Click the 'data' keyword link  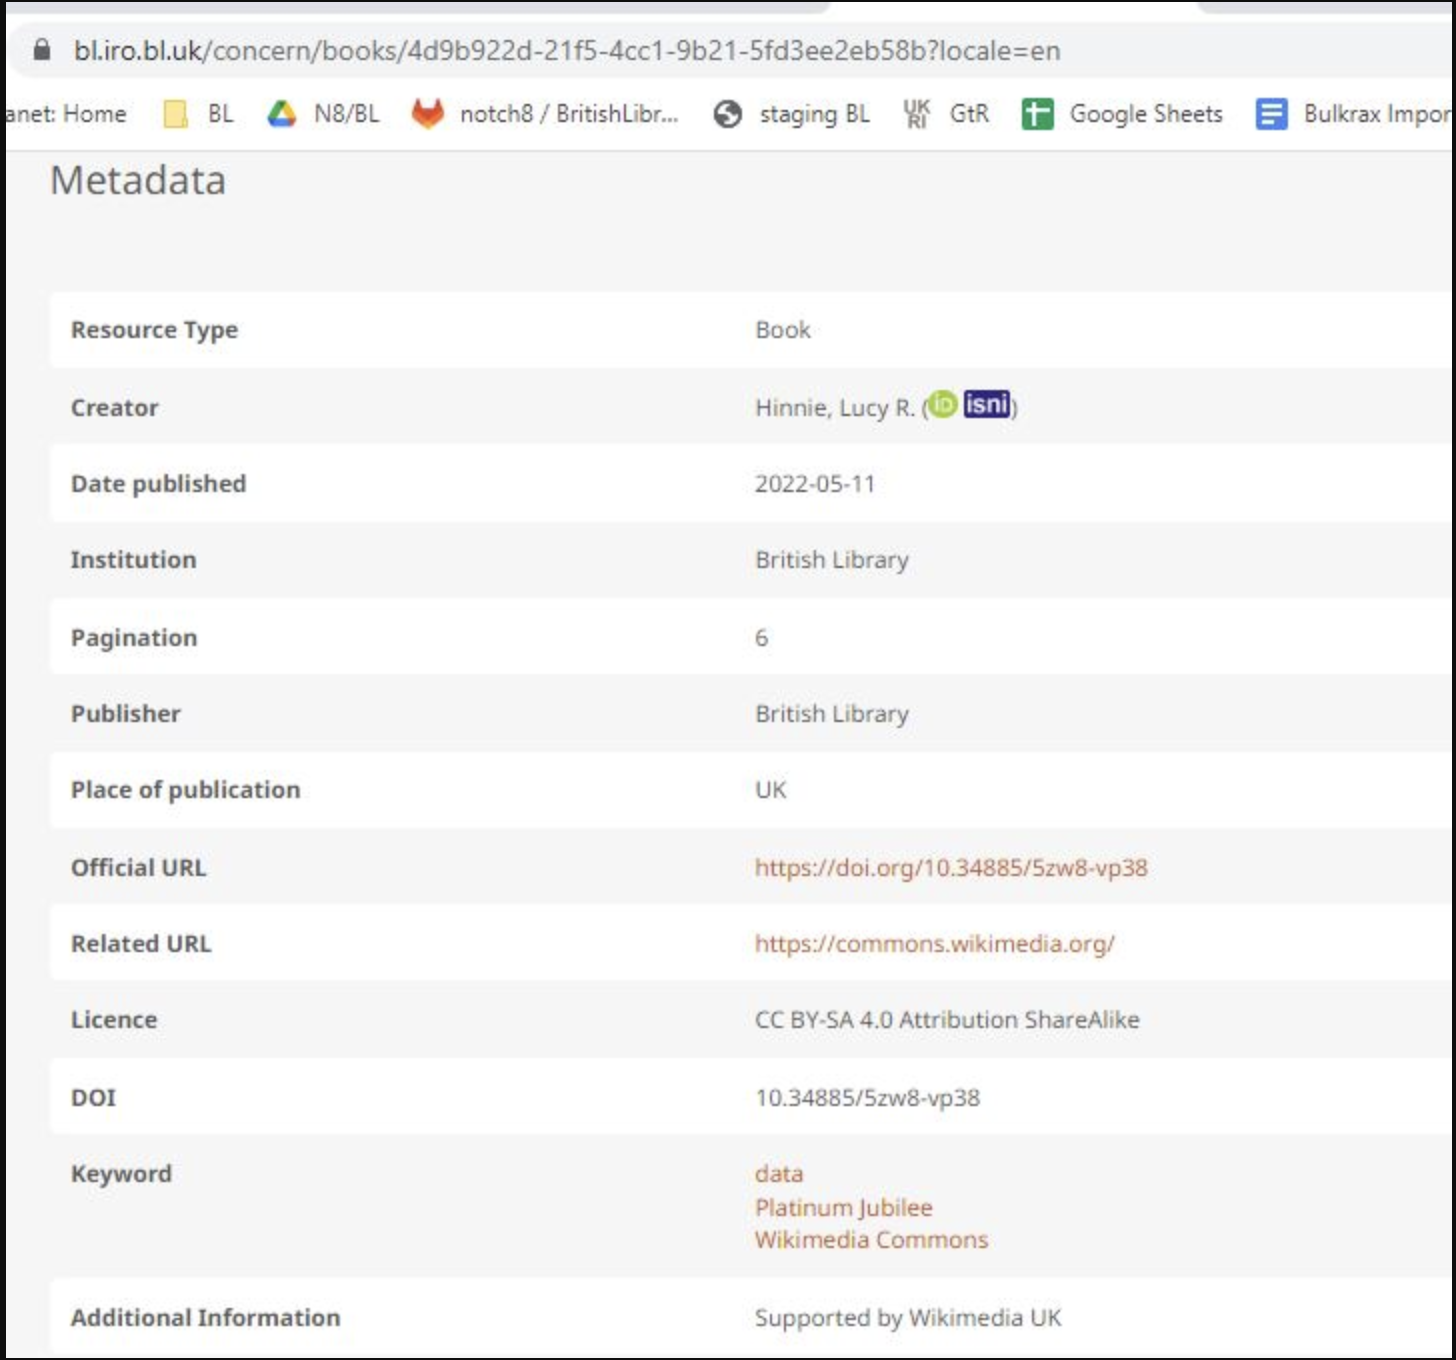coord(779,1173)
